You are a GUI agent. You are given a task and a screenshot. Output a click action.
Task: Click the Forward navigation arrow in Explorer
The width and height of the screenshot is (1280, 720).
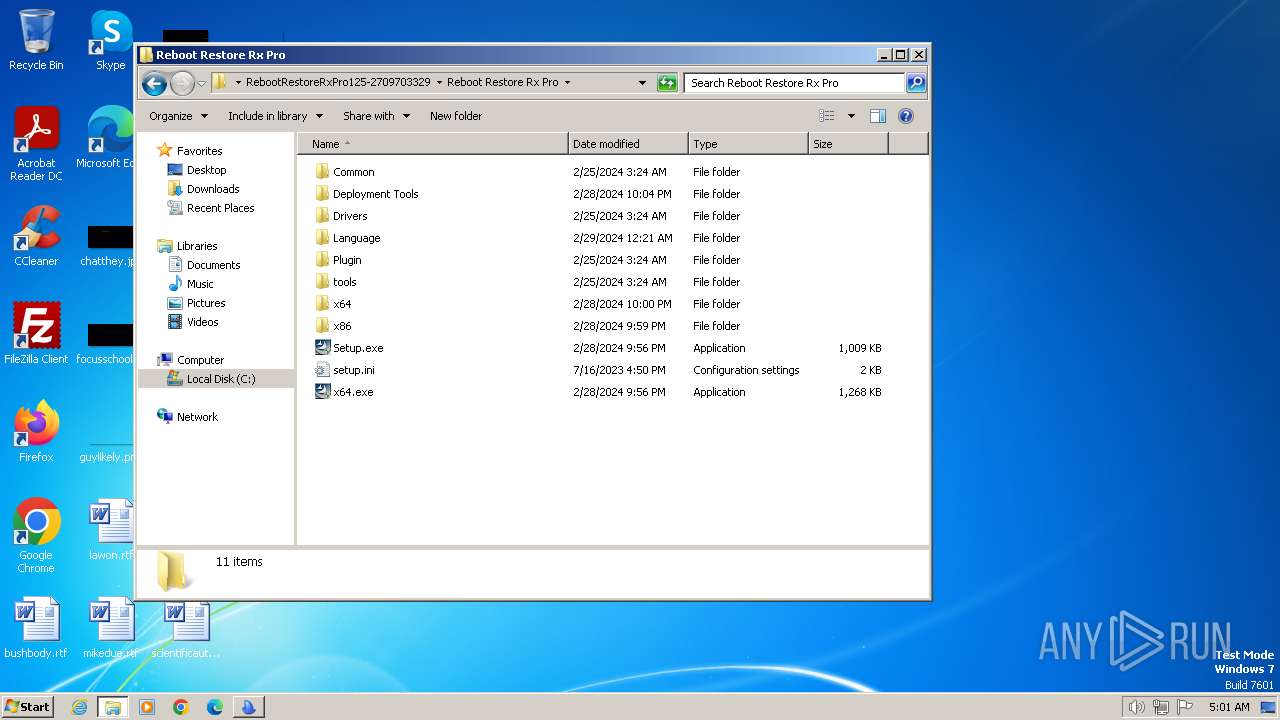tap(182, 83)
